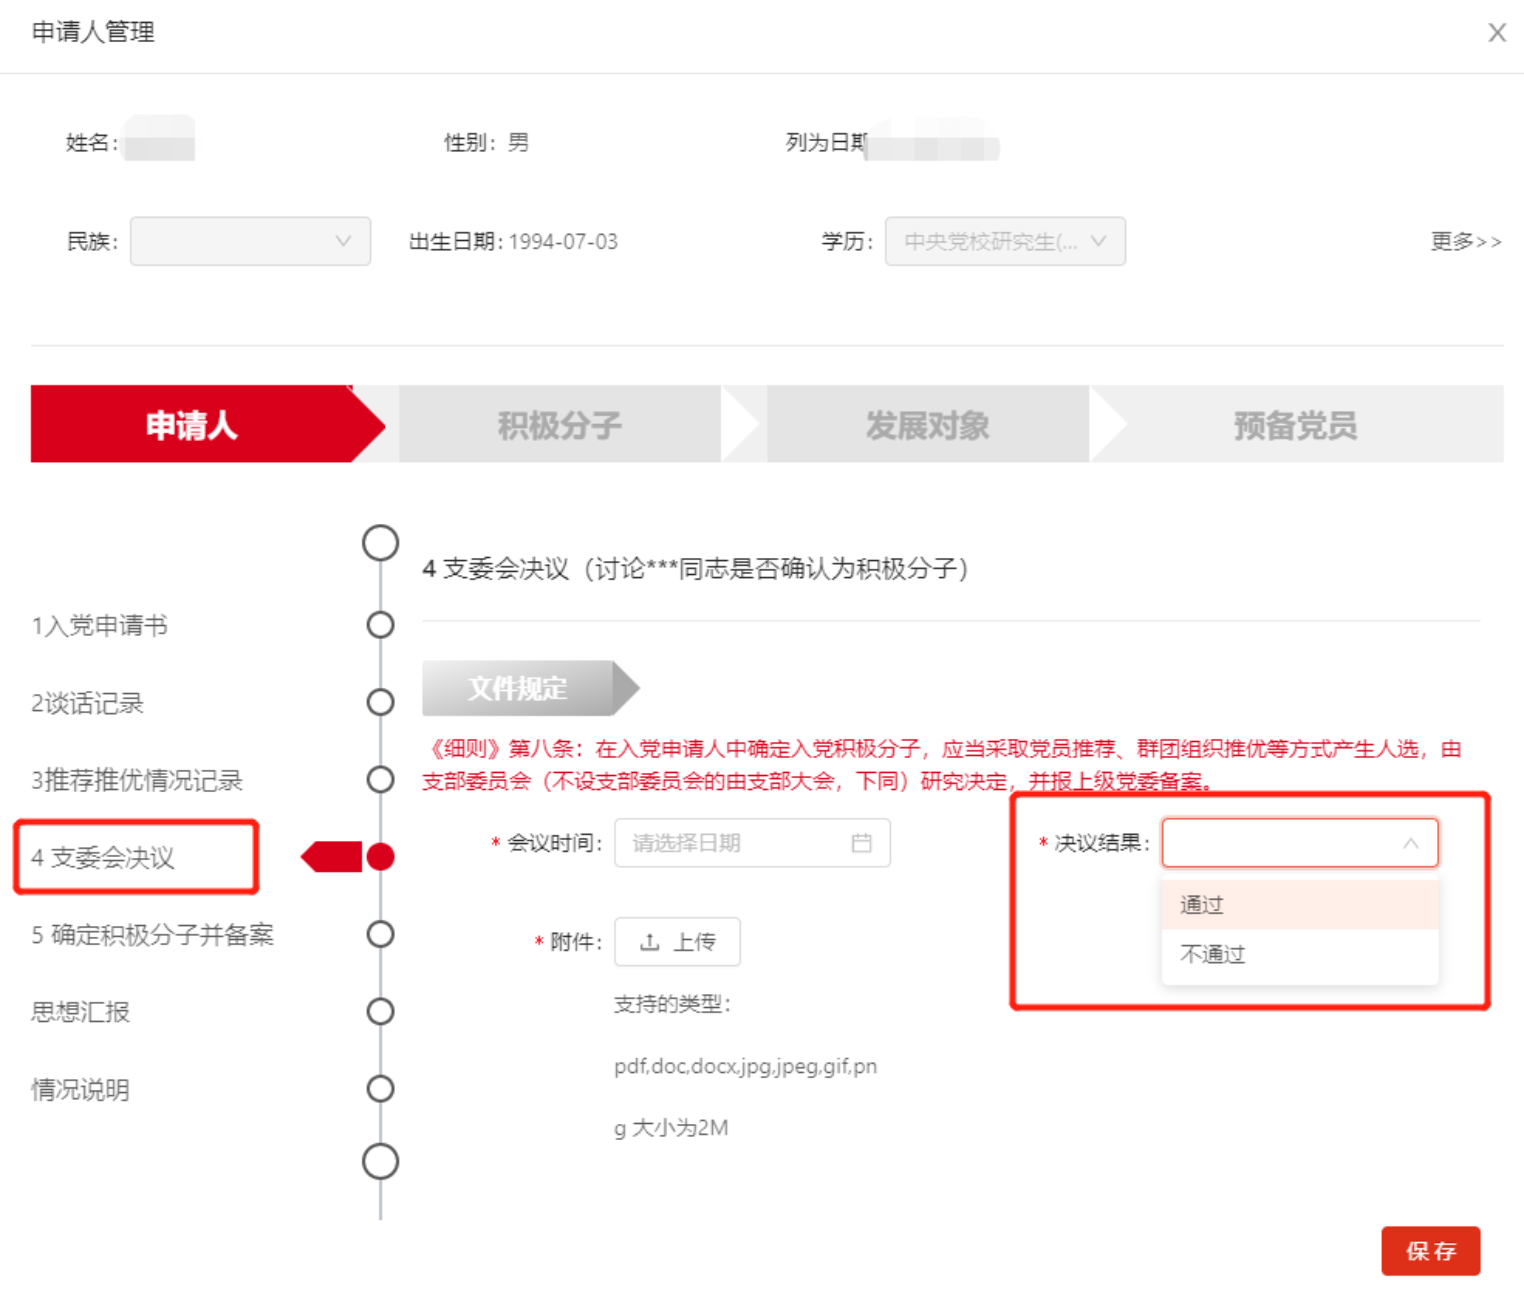
Task: Go to the 预备党员 stage tab
Action: (x=1295, y=425)
